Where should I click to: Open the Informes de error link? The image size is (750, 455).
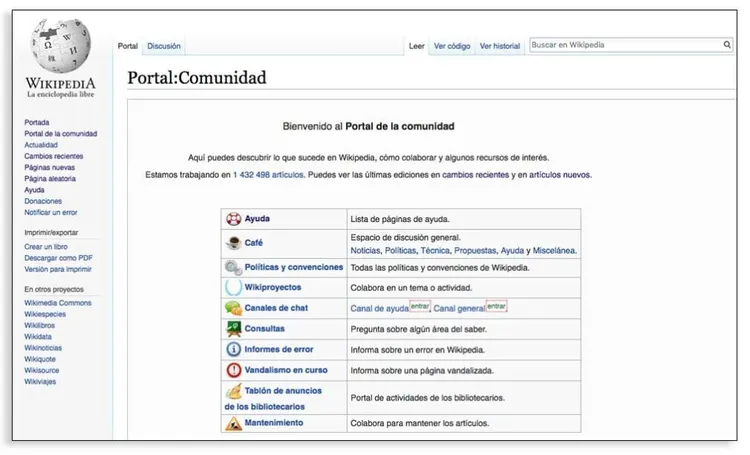(x=279, y=349)
